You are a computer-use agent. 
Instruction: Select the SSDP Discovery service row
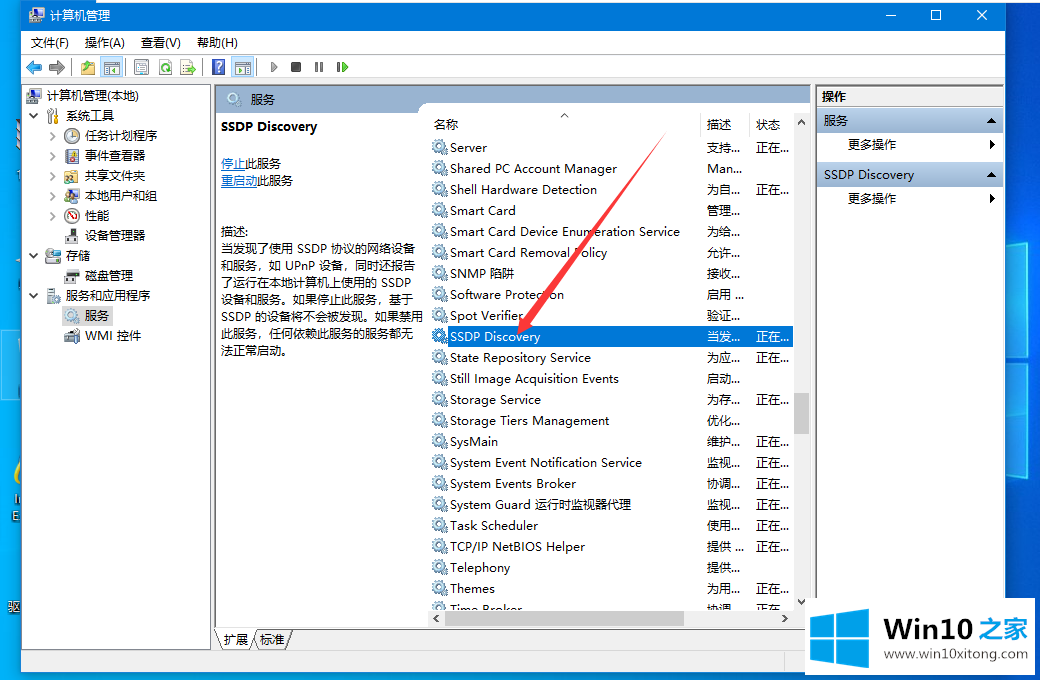[612, 336]
